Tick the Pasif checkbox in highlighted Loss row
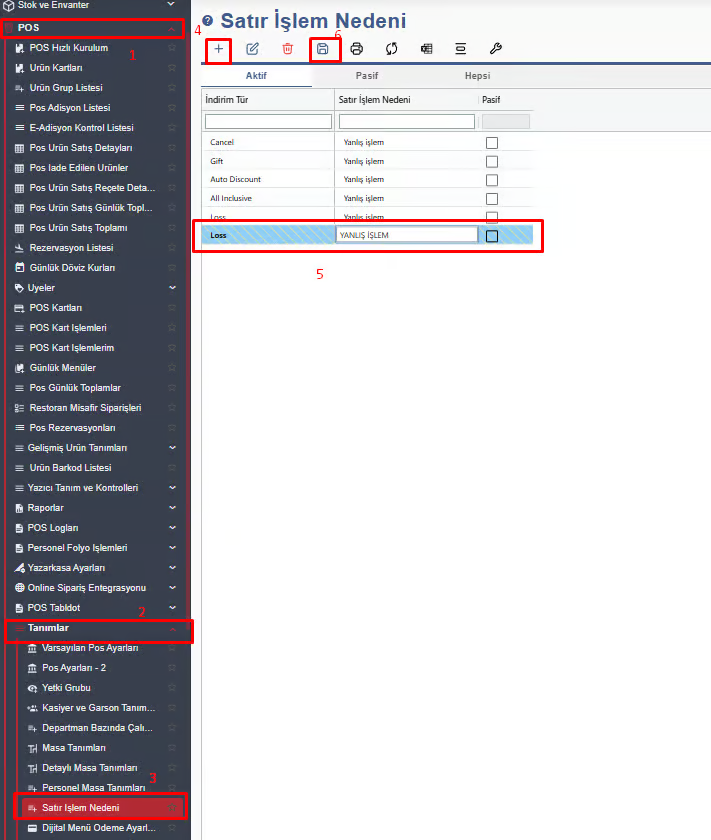Screen dimensions: 711x840 (491, 236)
